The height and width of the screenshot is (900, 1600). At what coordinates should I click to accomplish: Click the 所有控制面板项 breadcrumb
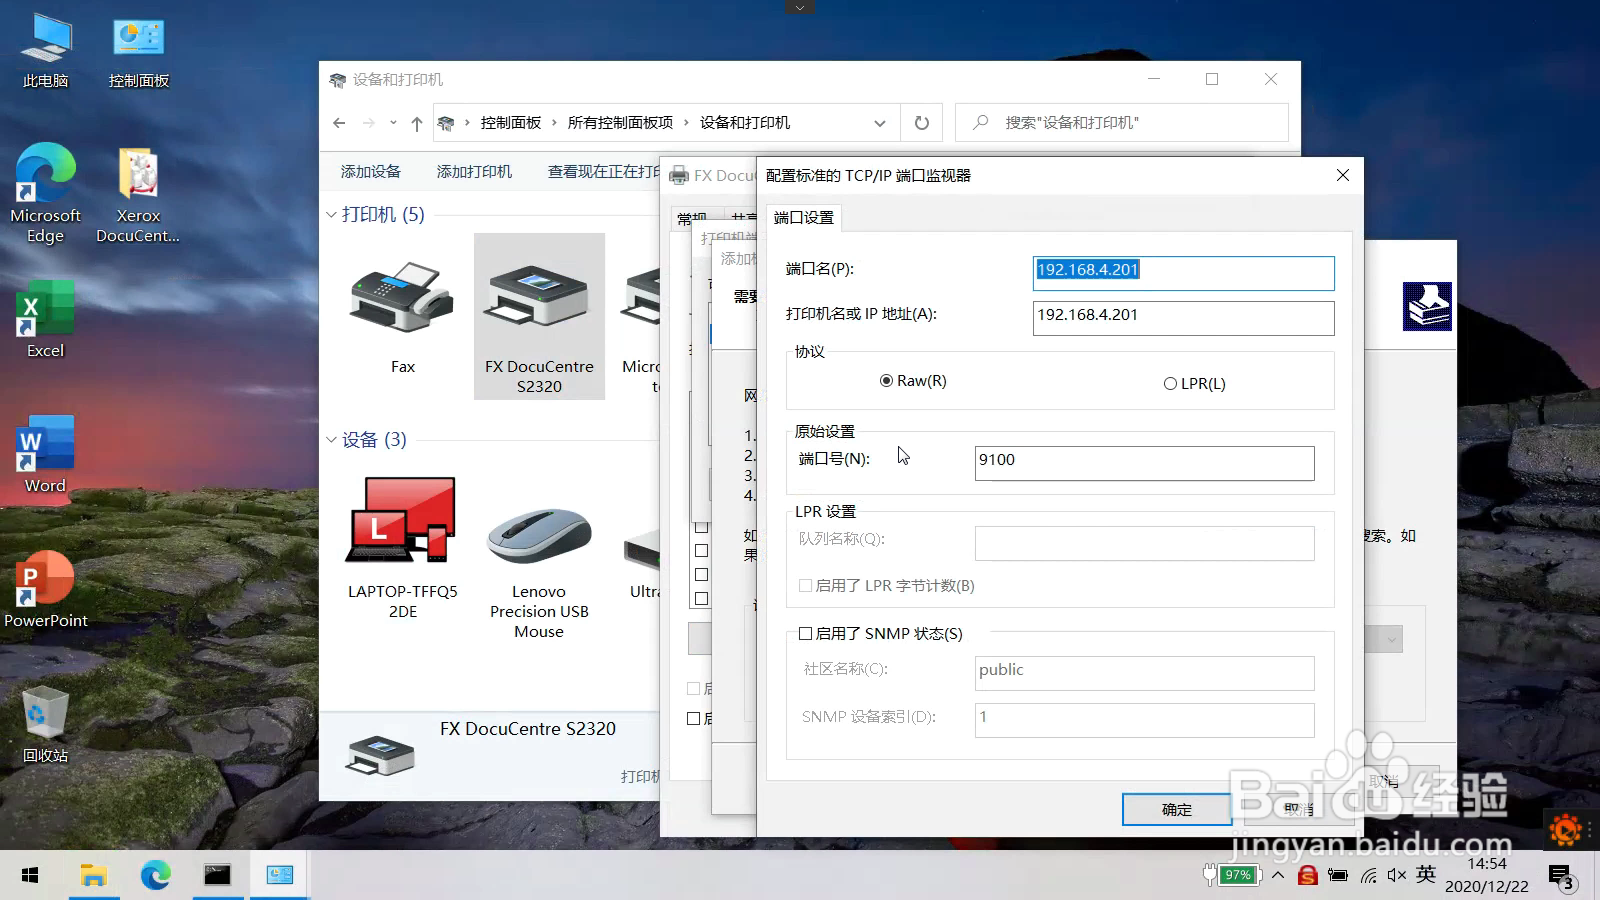coord(621,123)
